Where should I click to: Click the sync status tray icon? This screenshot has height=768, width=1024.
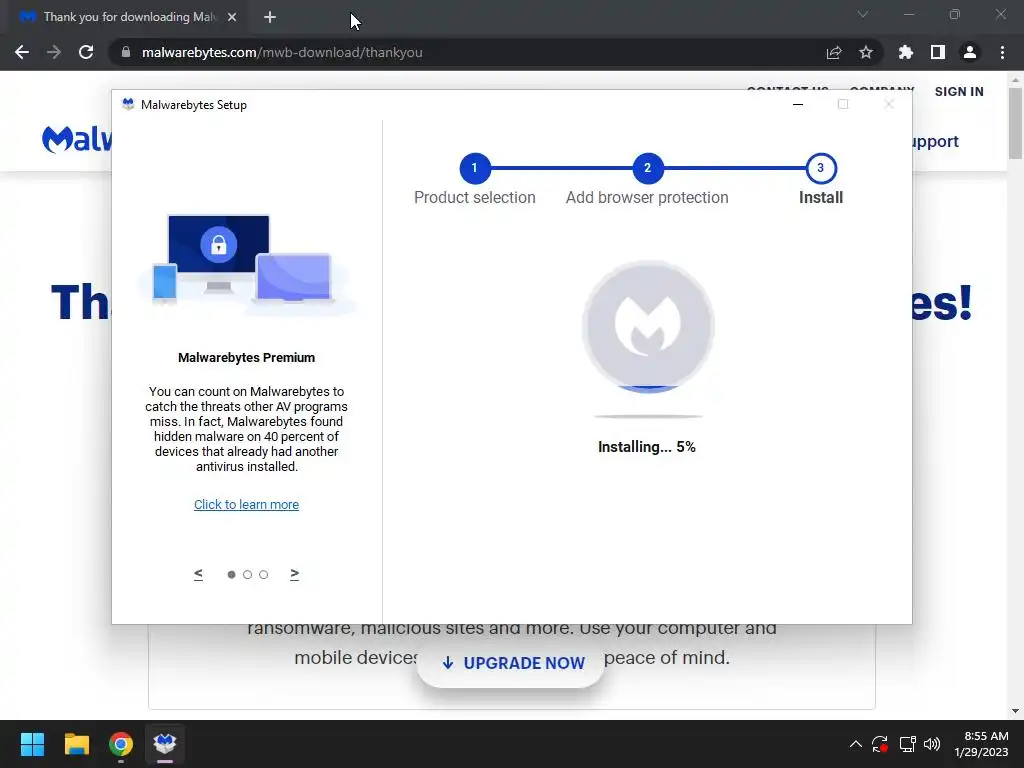tap(880, 744)
